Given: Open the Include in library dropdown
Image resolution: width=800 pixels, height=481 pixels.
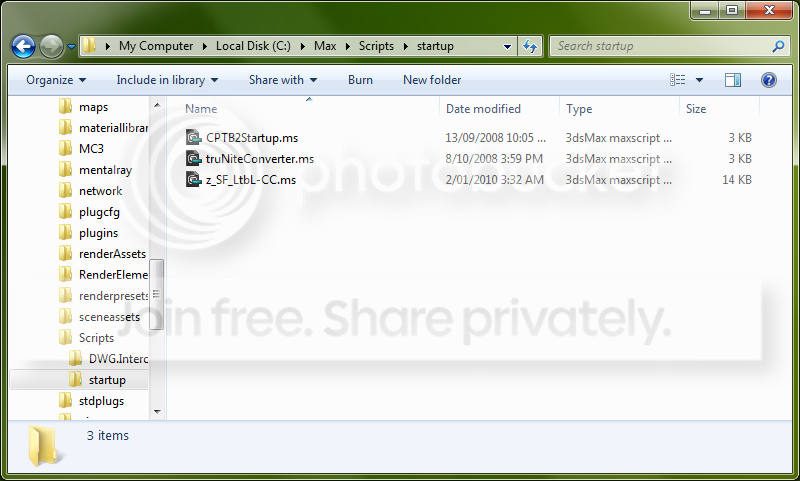Looking at the screenshot, I should 167,80.
